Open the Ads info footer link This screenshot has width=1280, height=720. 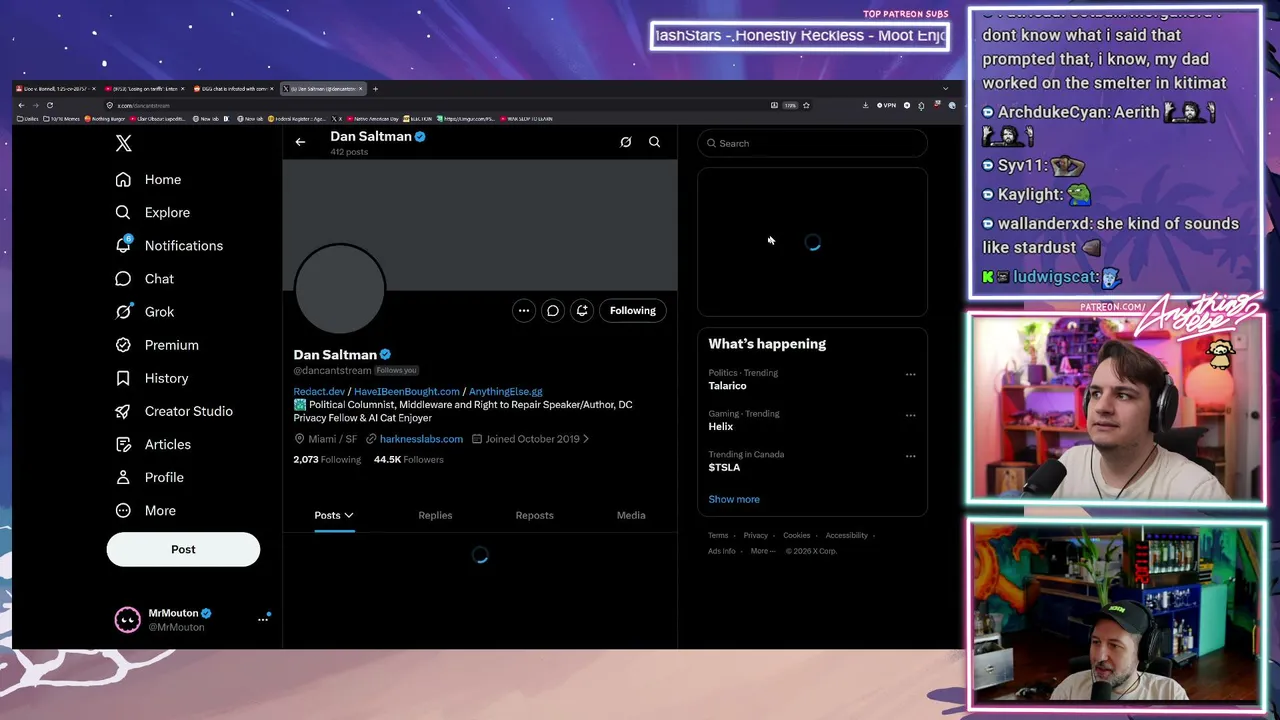click(722, 551)
